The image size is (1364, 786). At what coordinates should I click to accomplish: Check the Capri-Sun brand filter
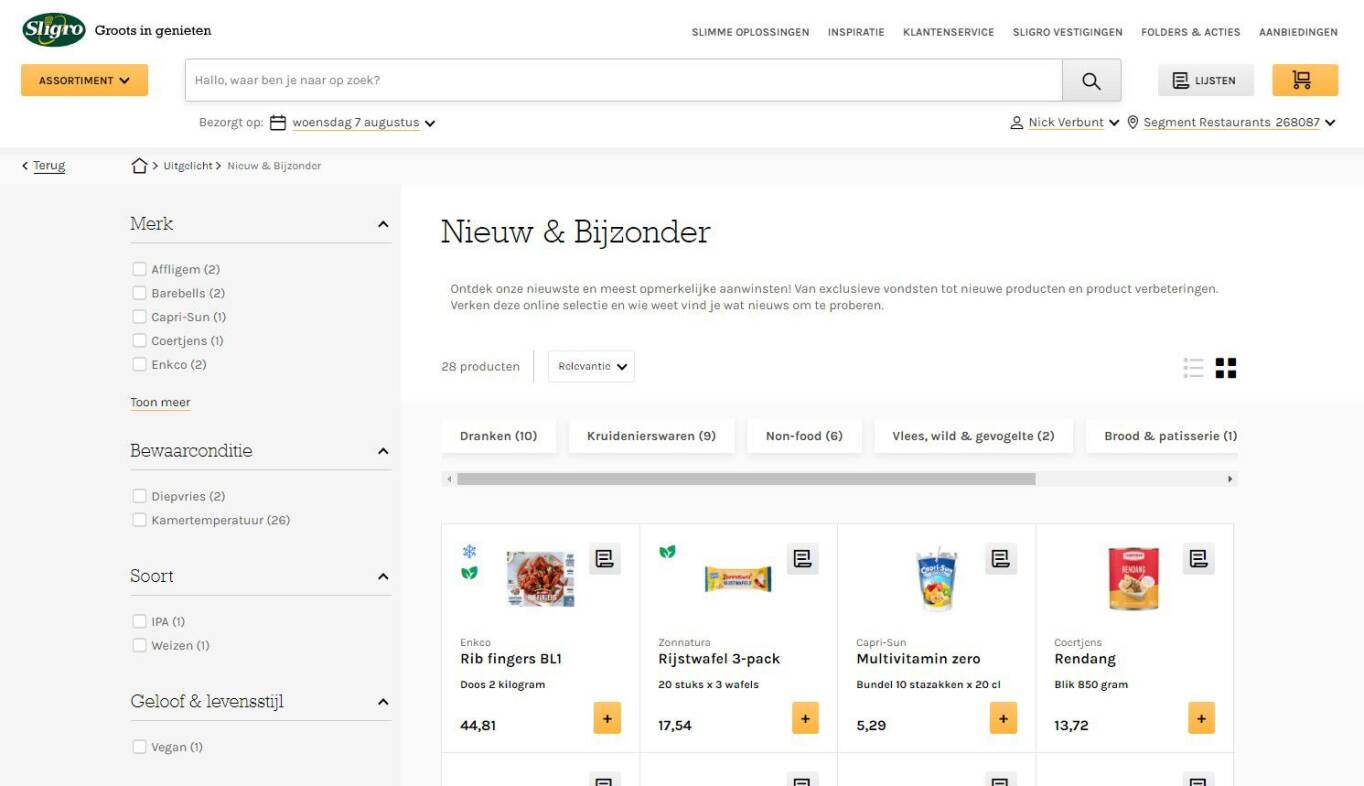click(x=139, y=317)
